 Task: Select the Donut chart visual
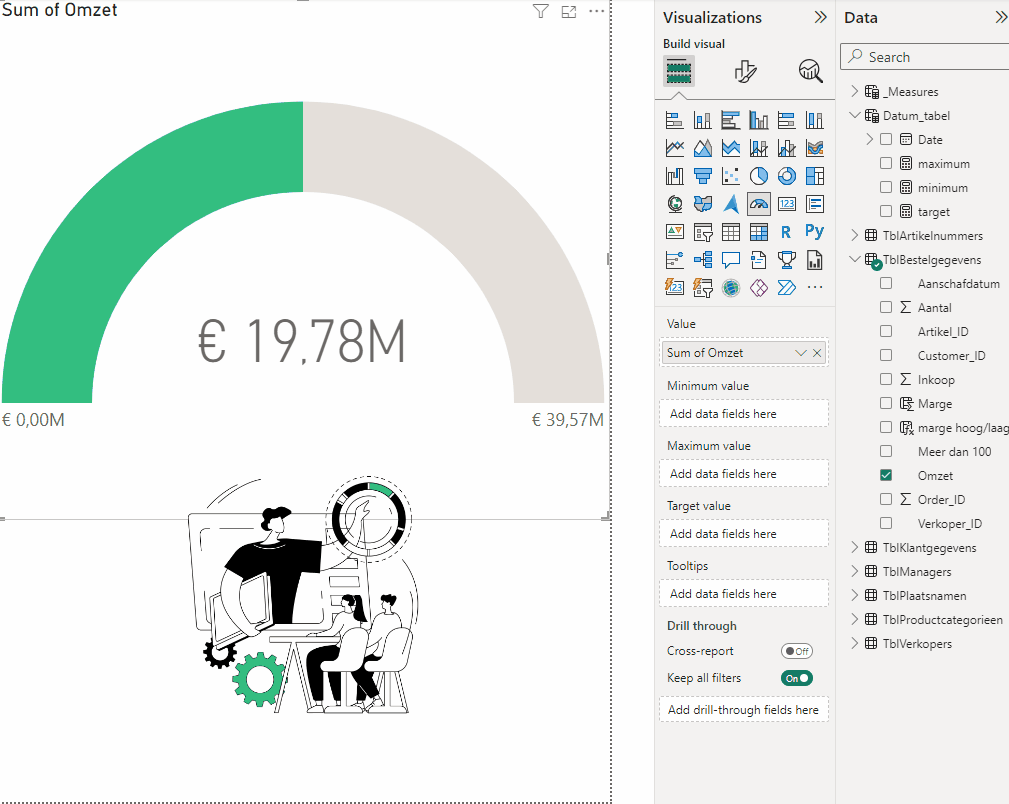coord(786,176)
